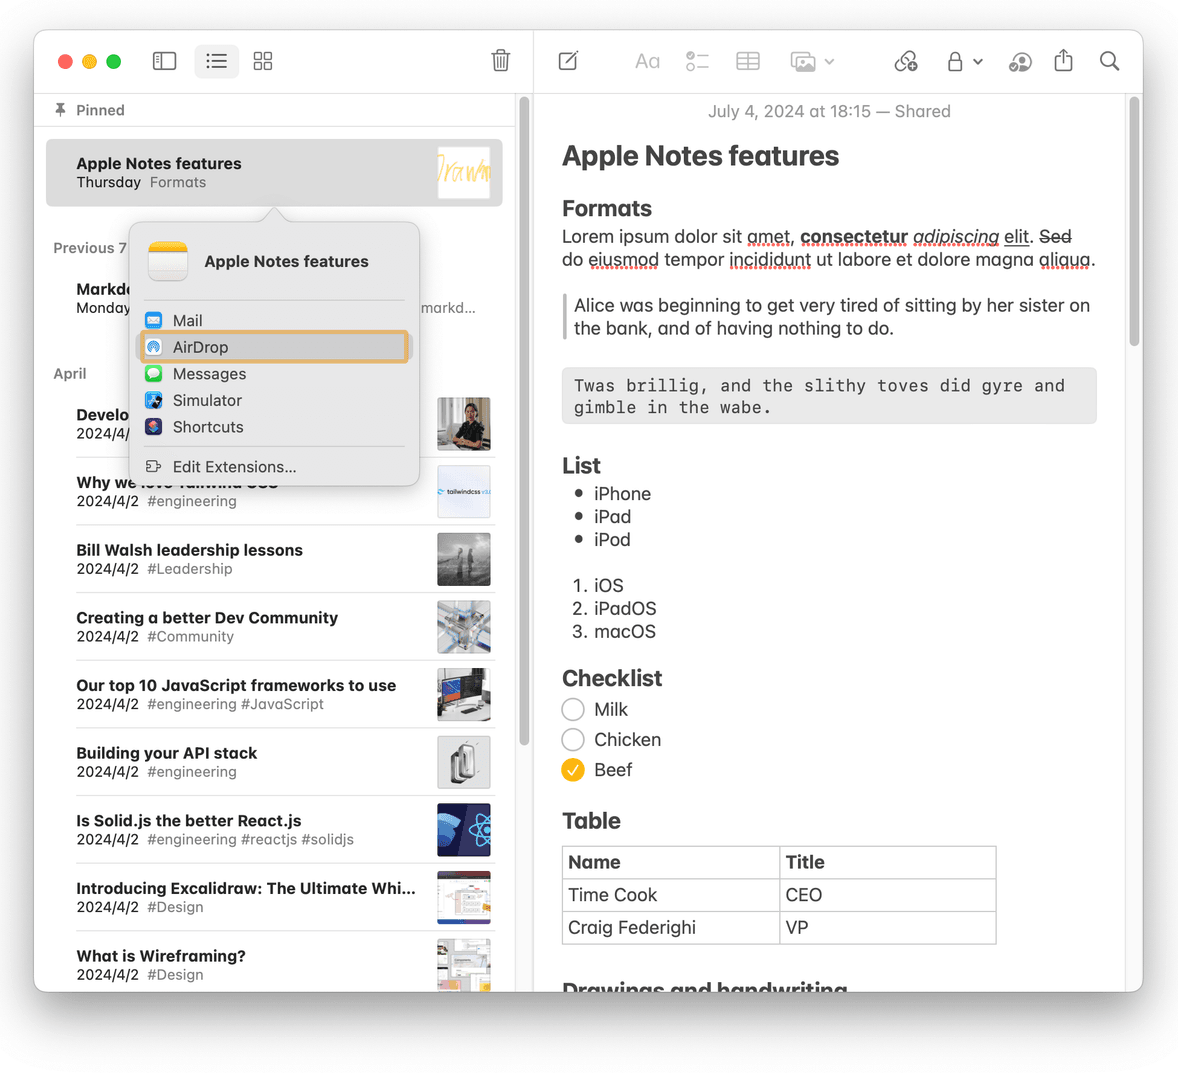
Task: Click the trash delete note icon
Action: (501, 61)
